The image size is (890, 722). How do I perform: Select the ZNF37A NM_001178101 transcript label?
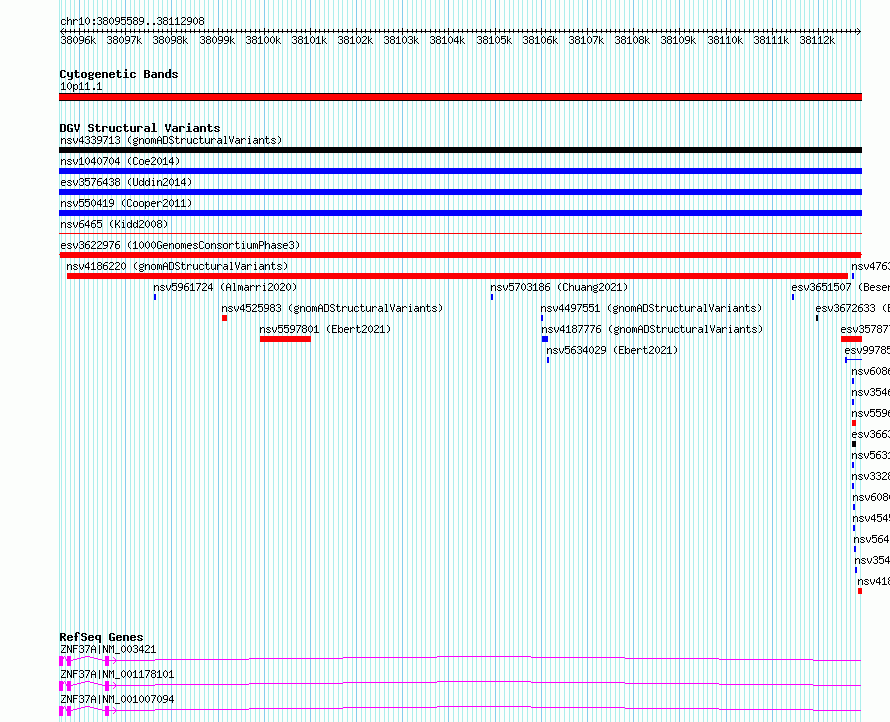pyautogui.click(x=117, y=675)
